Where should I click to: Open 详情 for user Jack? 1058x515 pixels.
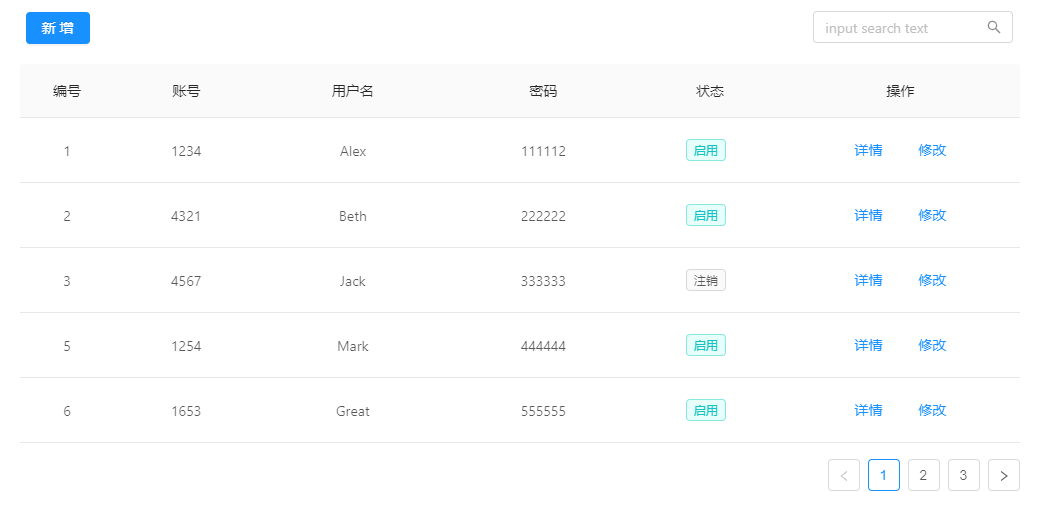click(868, 280)
